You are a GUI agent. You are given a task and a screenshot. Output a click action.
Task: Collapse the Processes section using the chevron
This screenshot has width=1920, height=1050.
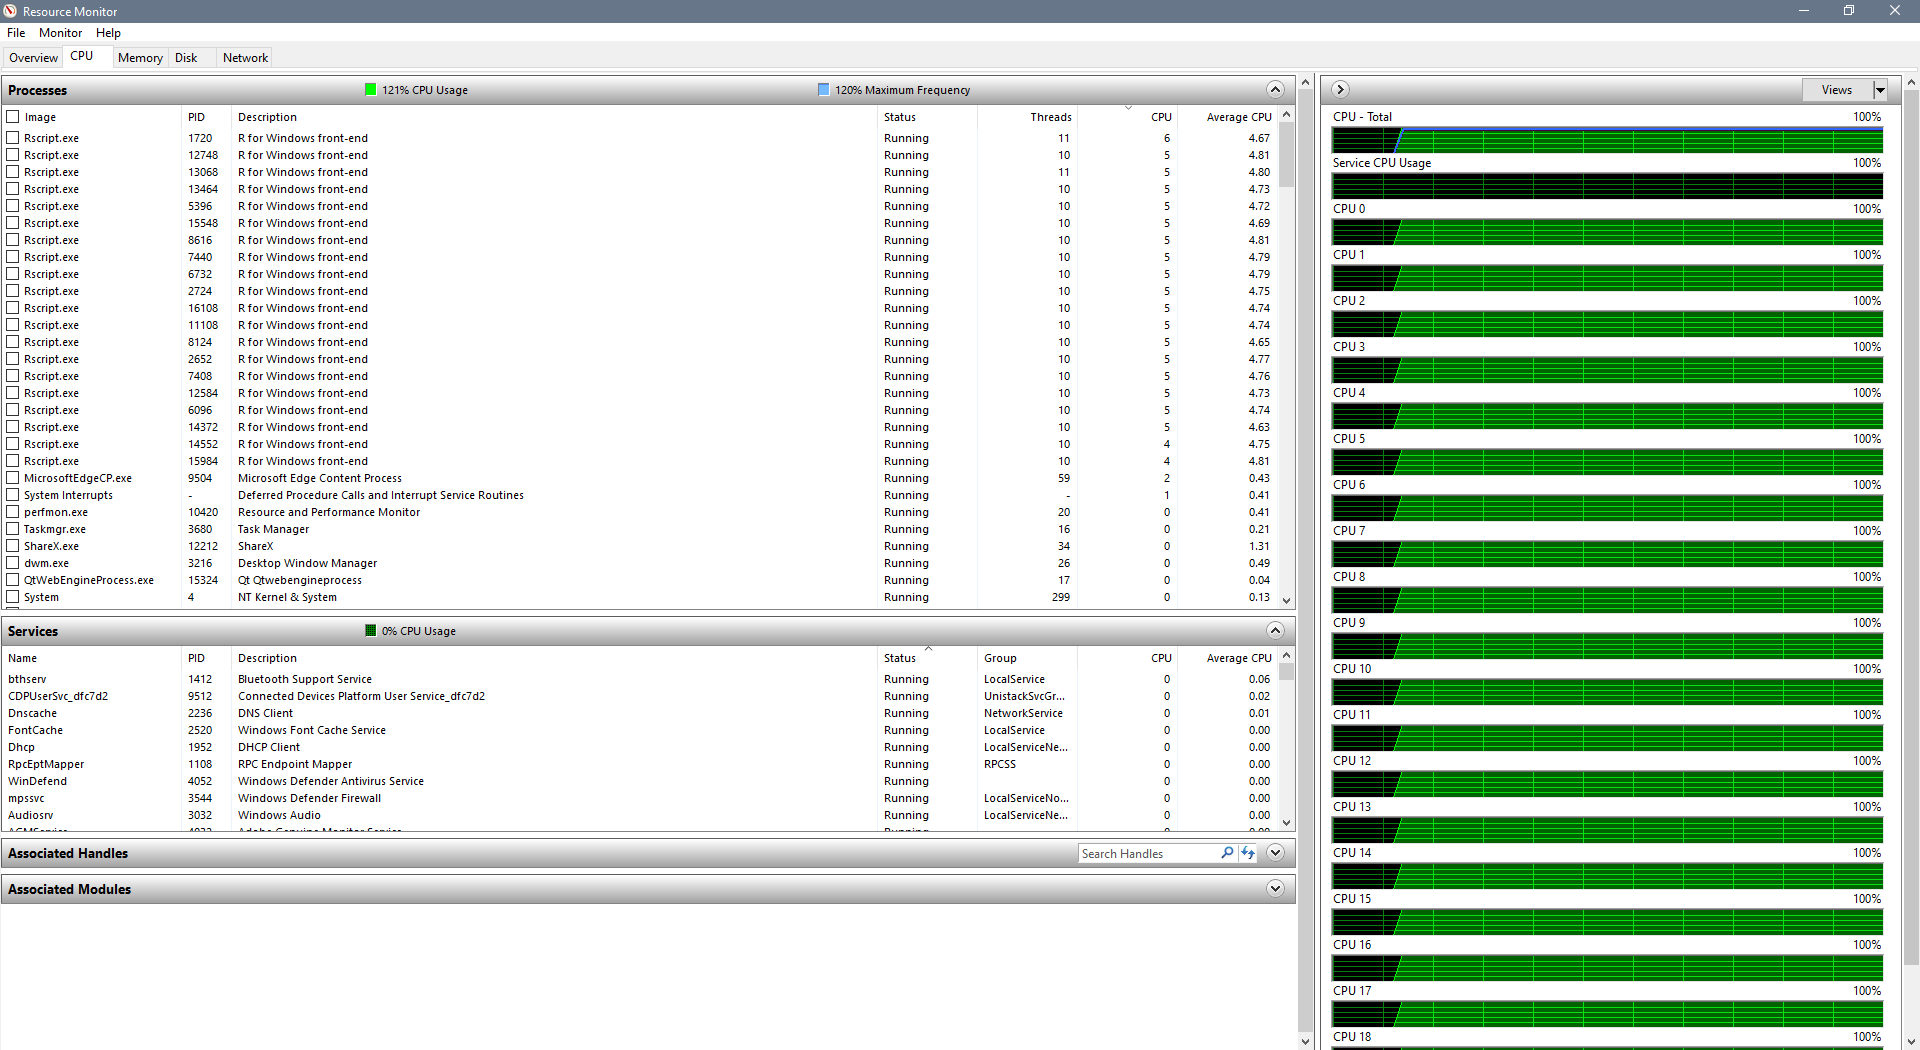coord(1275,90)
